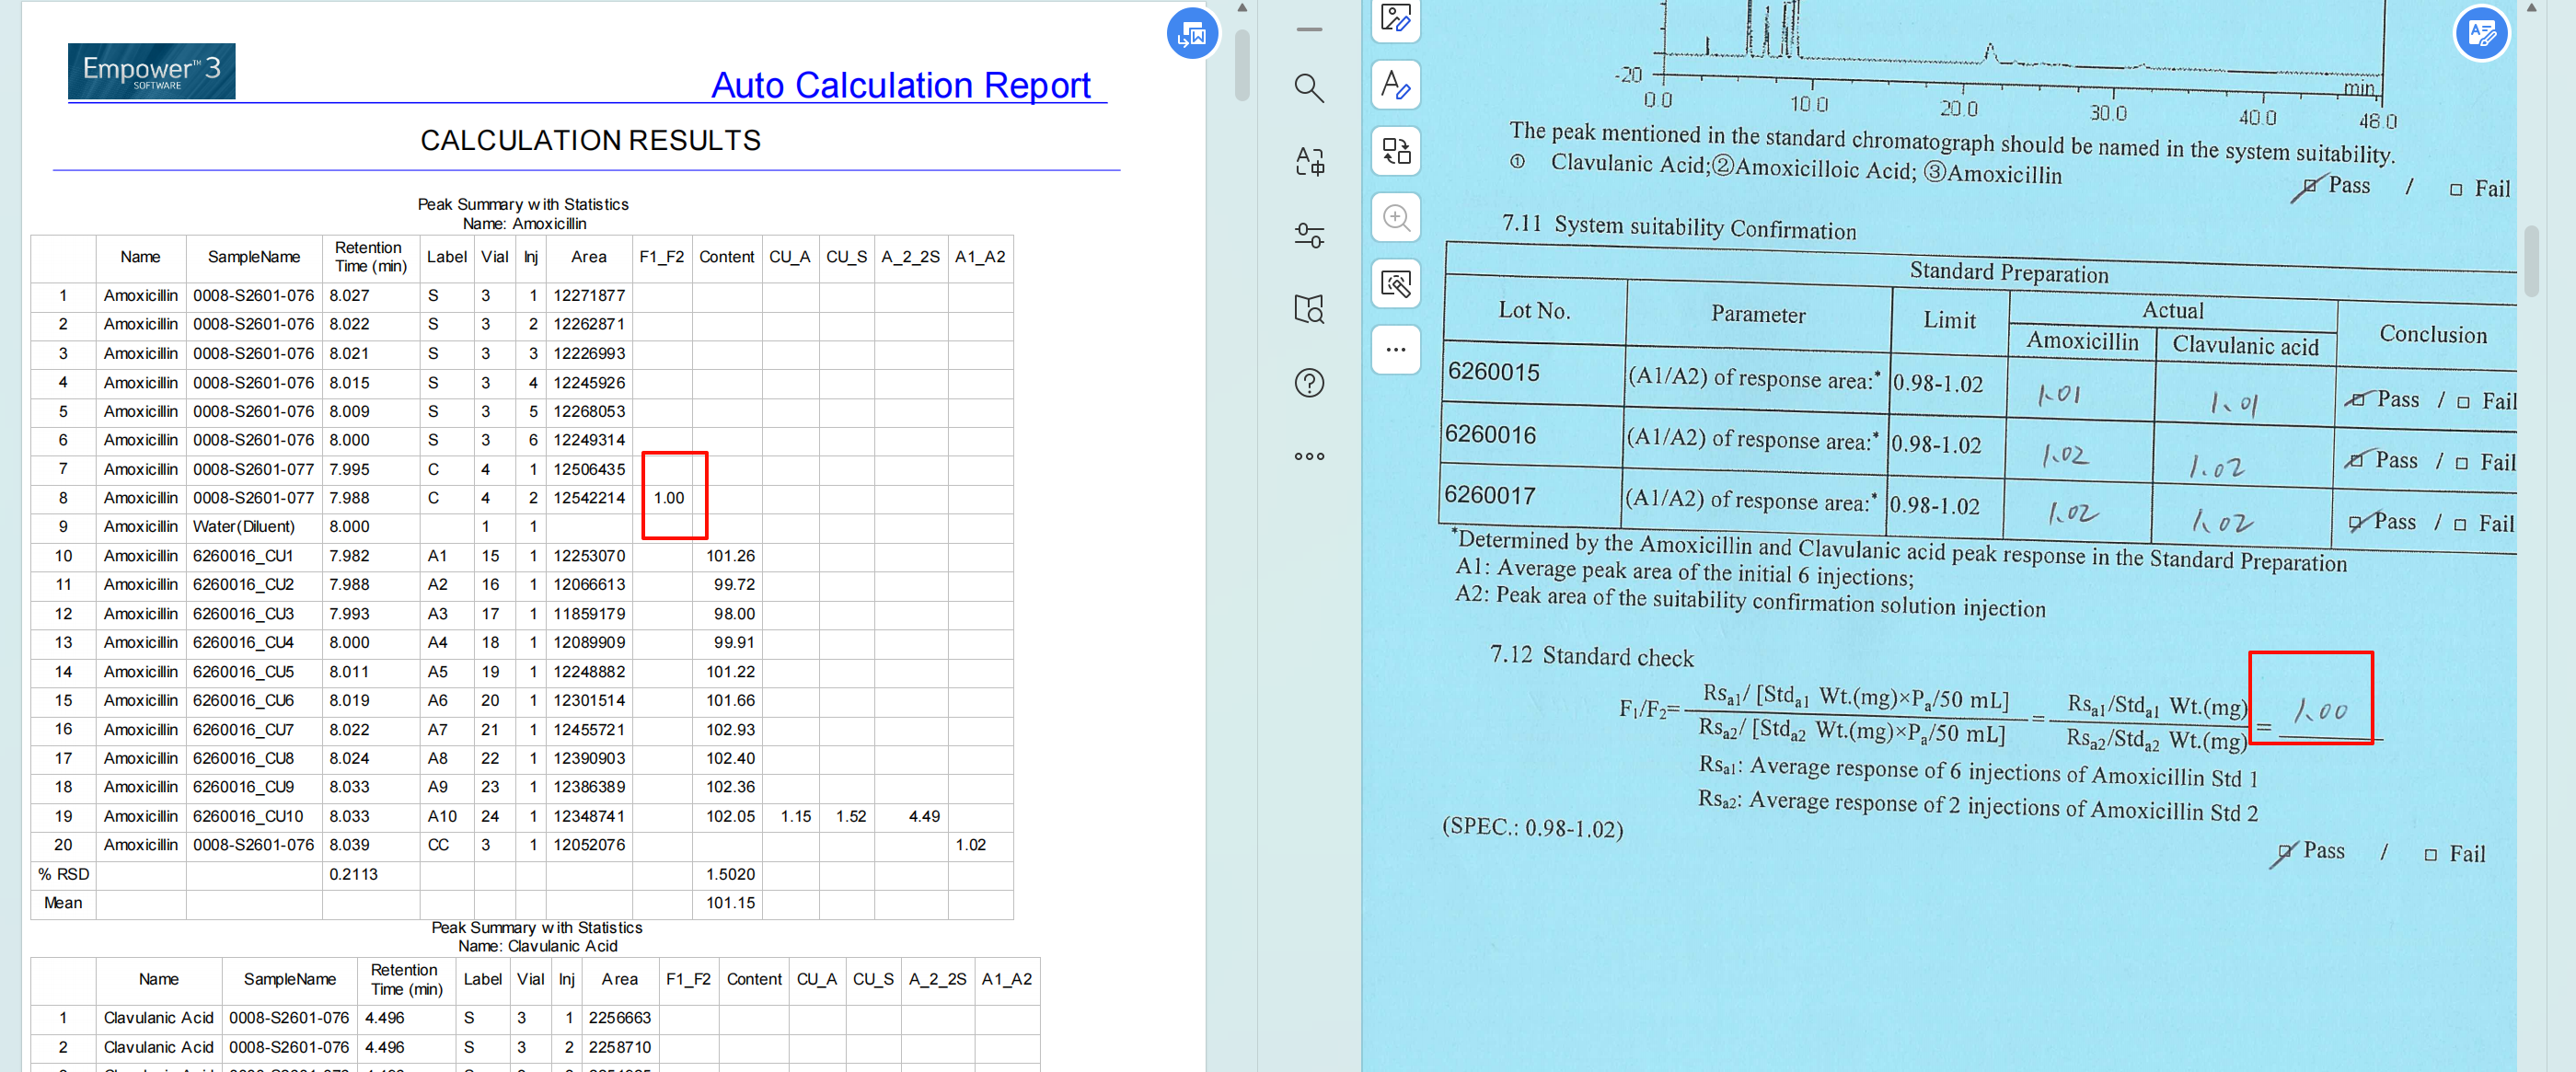Image resolution: width=2576 pixels, height=1072 pixels.
Task: Click the handwritten Amoxicillin 1.01 value
Action: pyautogui.click(x=2060, y=394)
